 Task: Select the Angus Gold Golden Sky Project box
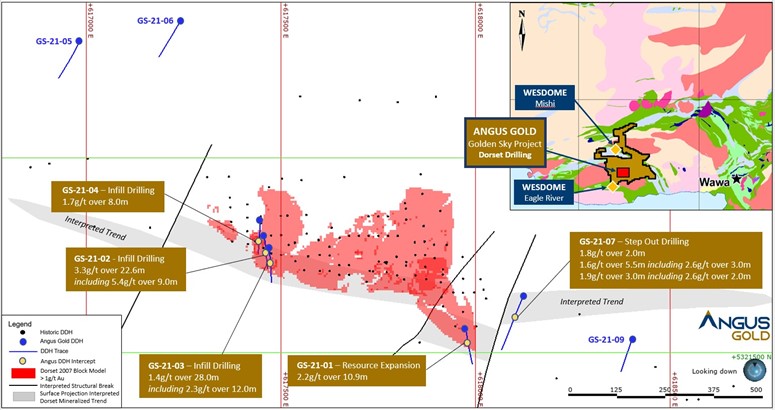tap(505, 142)
